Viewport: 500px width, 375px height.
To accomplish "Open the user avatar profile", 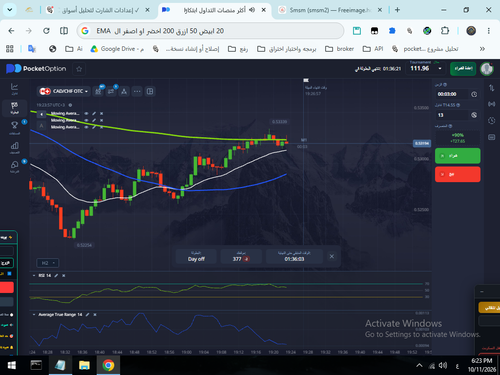I will 487,69.
